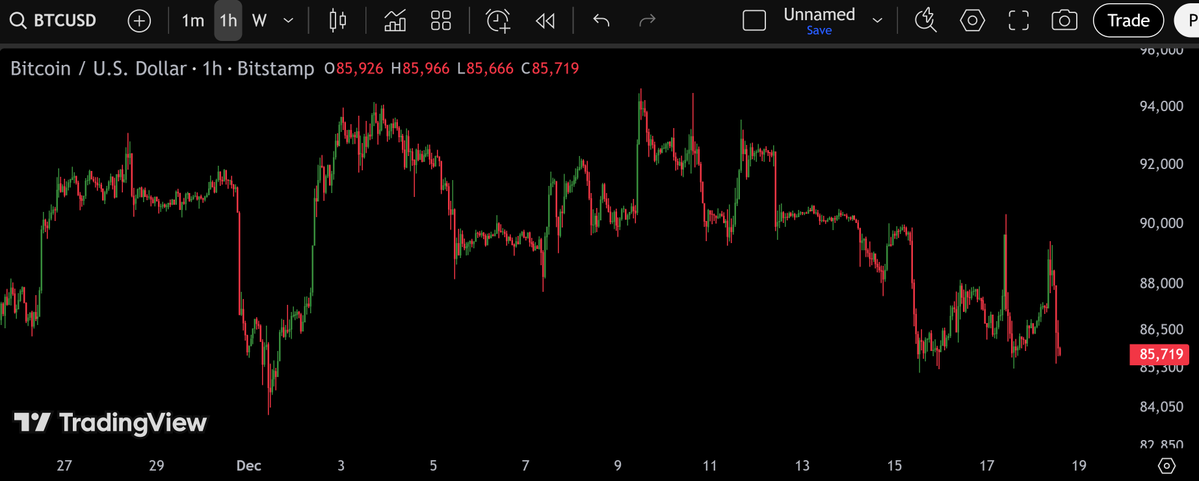Open the candlestick chart type selector
This screenshot has height=481, width=1199.
(x=337, y=21)
